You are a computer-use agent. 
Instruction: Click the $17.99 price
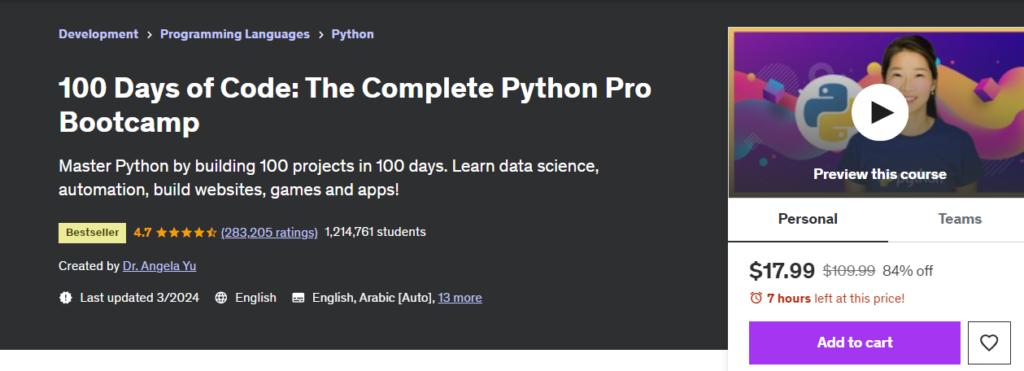782,270
